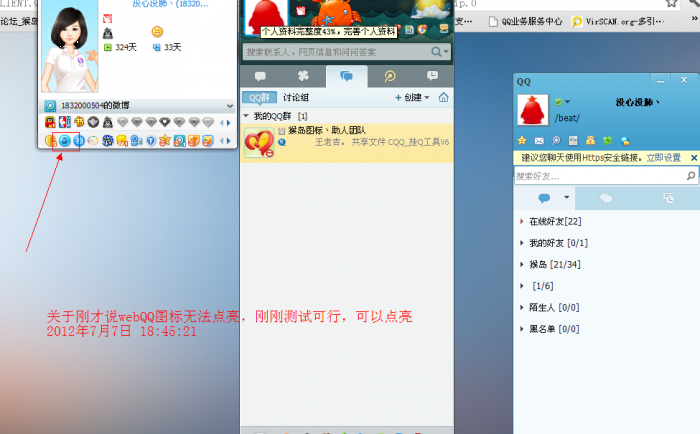Select the groups tab with the double speech bubbles

coord(346,76)
